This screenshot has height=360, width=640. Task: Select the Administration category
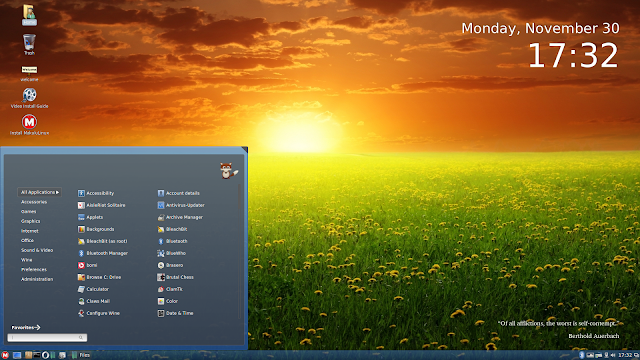coord(37,279)
